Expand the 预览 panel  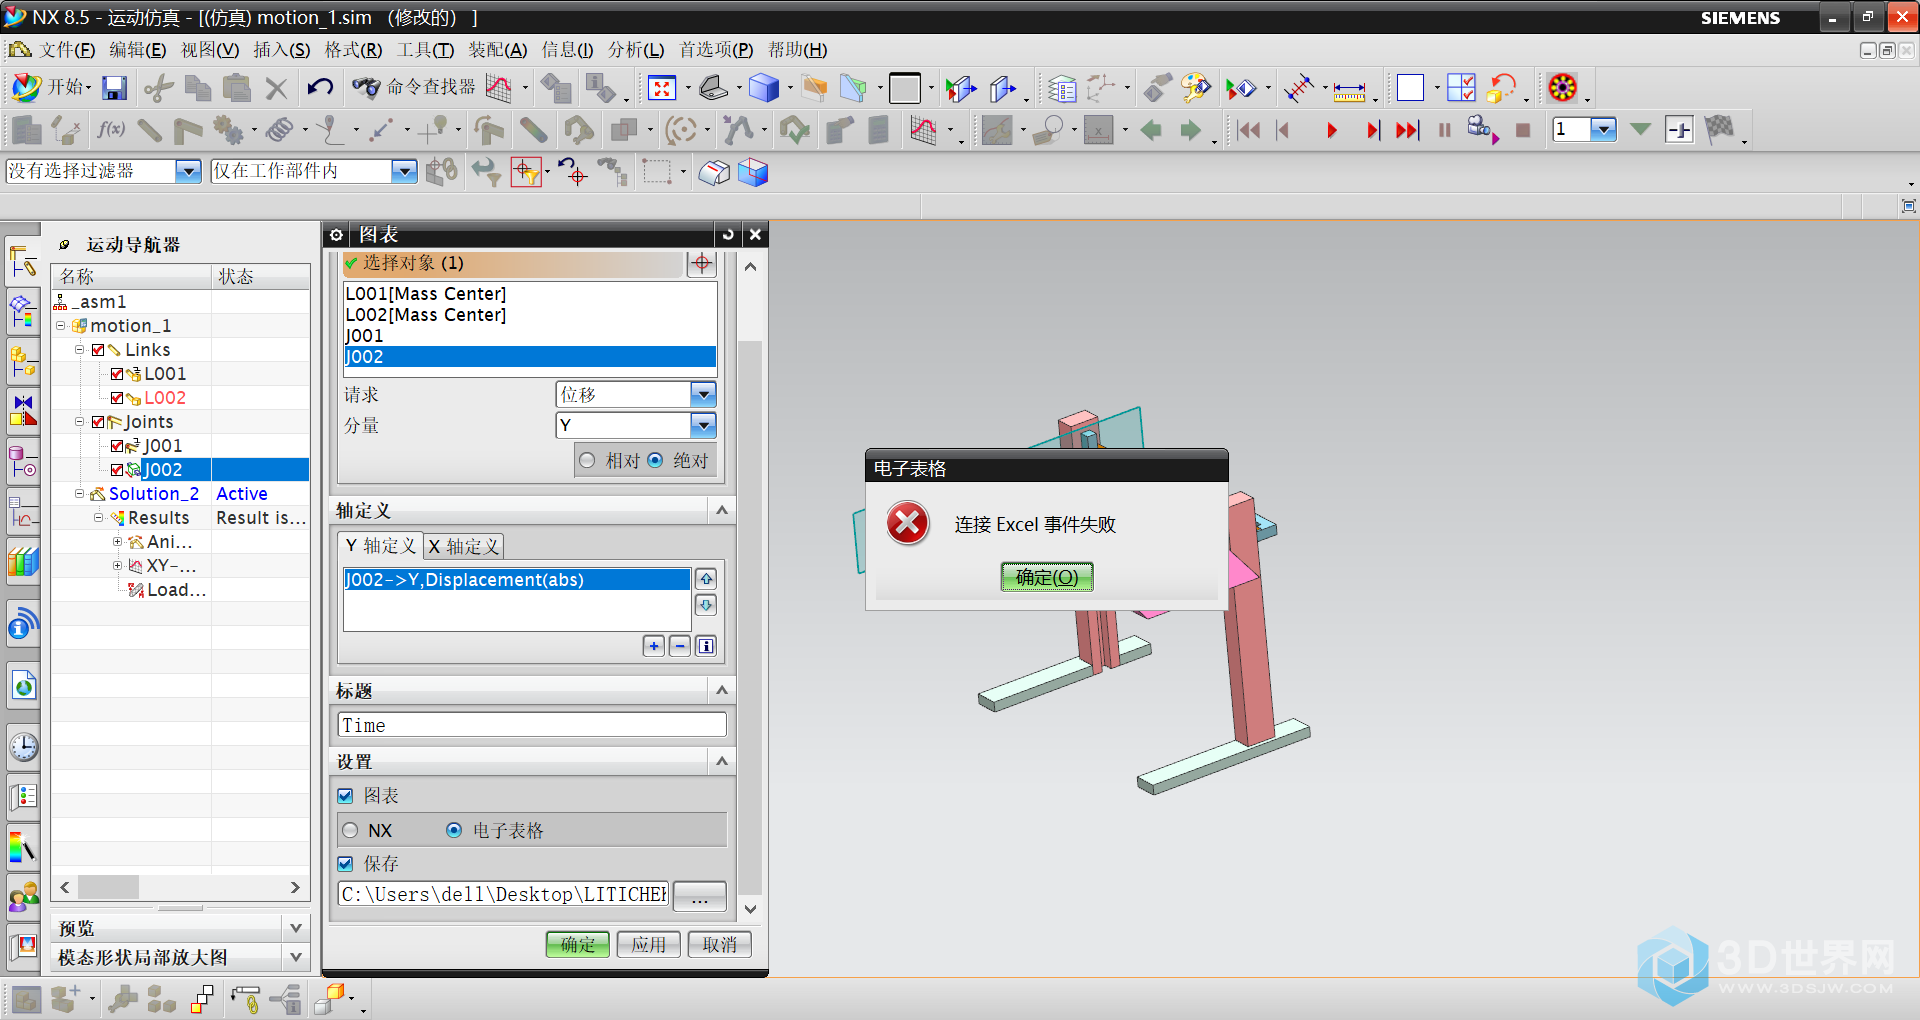point(296,928)
